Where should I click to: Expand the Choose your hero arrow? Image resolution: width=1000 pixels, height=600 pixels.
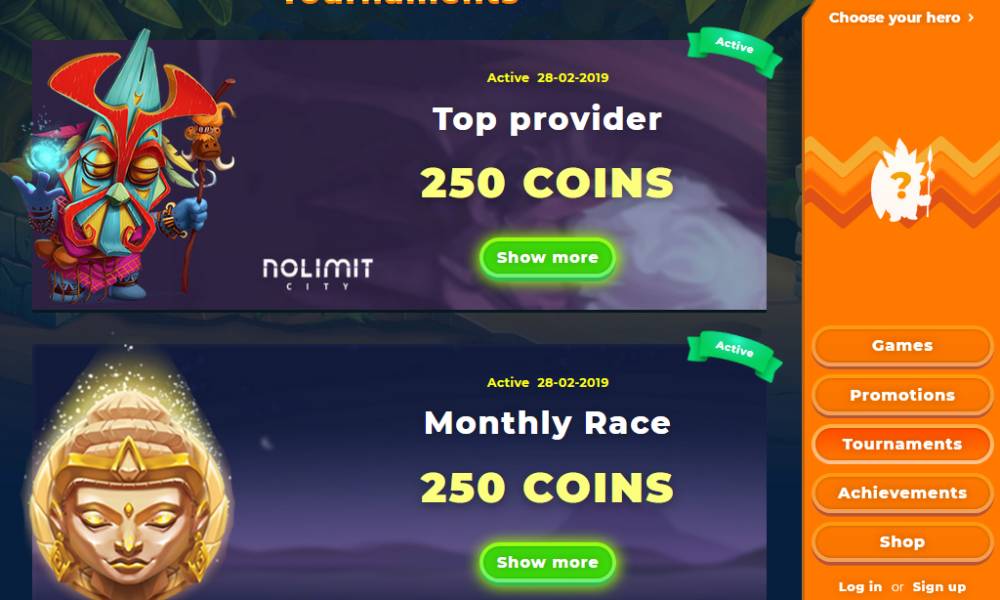pos(971,18)
